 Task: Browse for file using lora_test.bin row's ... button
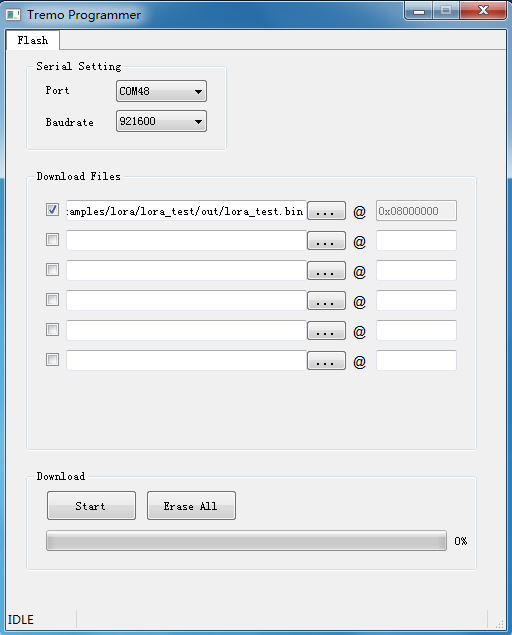click(326, 211)
